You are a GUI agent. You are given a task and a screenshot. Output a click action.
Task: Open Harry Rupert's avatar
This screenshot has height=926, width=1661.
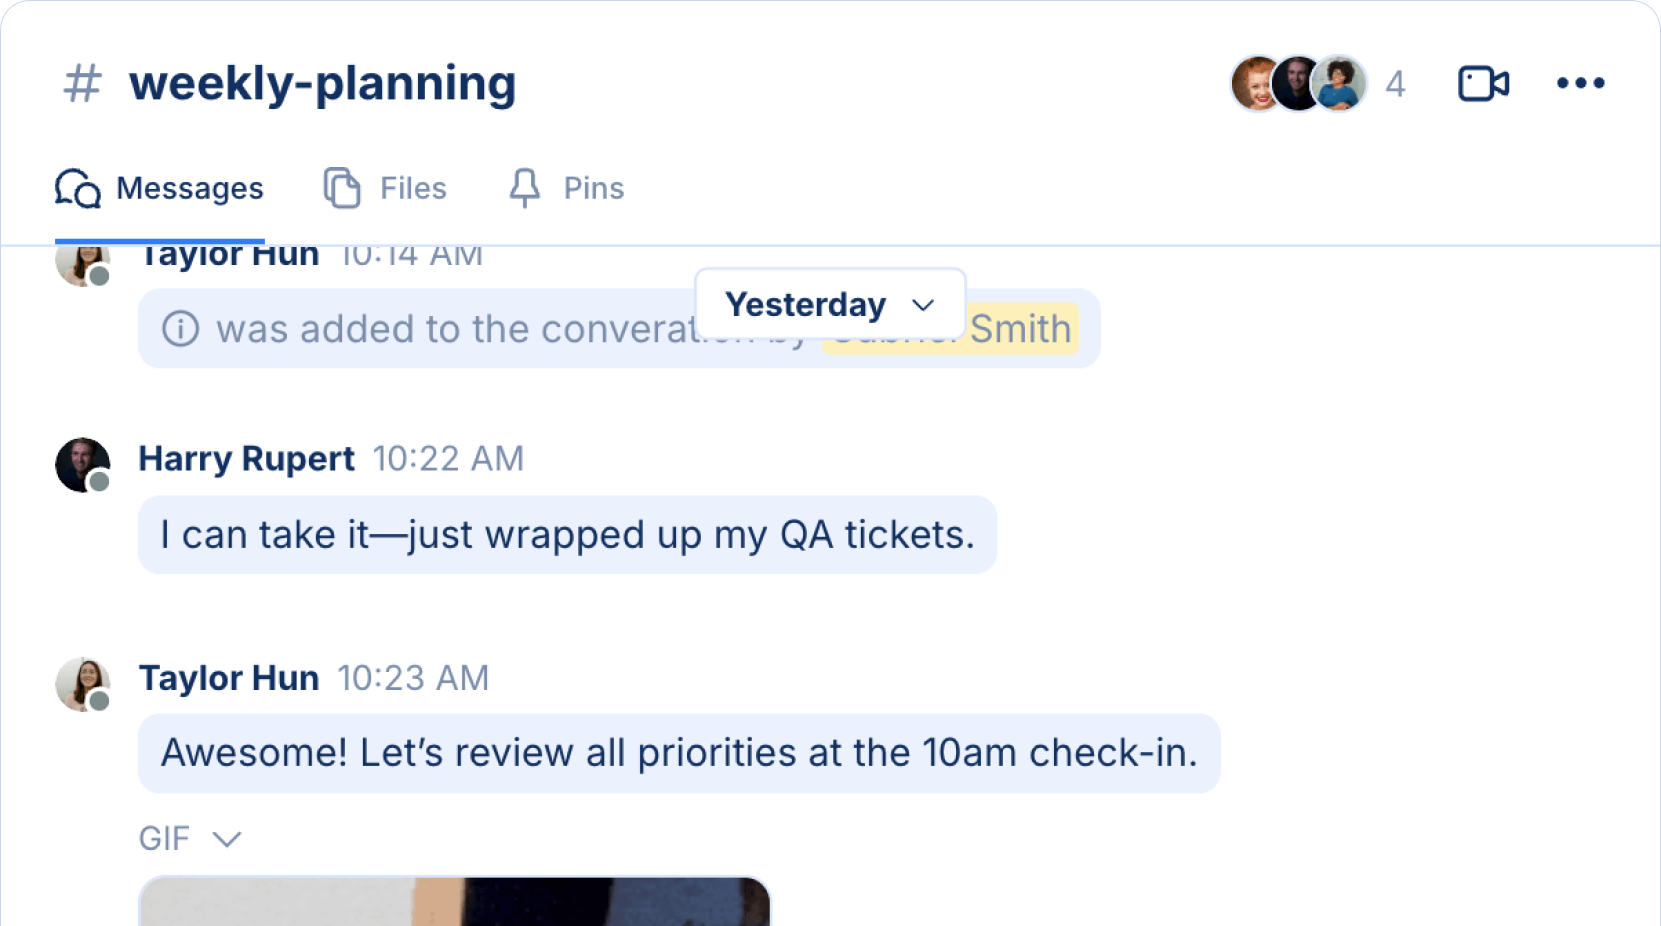tap(83, 465)
